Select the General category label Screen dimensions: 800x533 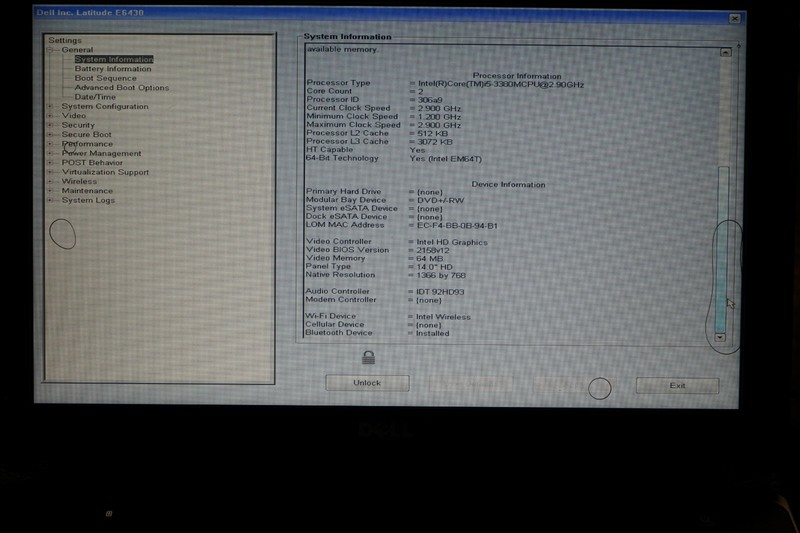pyautogui.click(x=78, y=49)
